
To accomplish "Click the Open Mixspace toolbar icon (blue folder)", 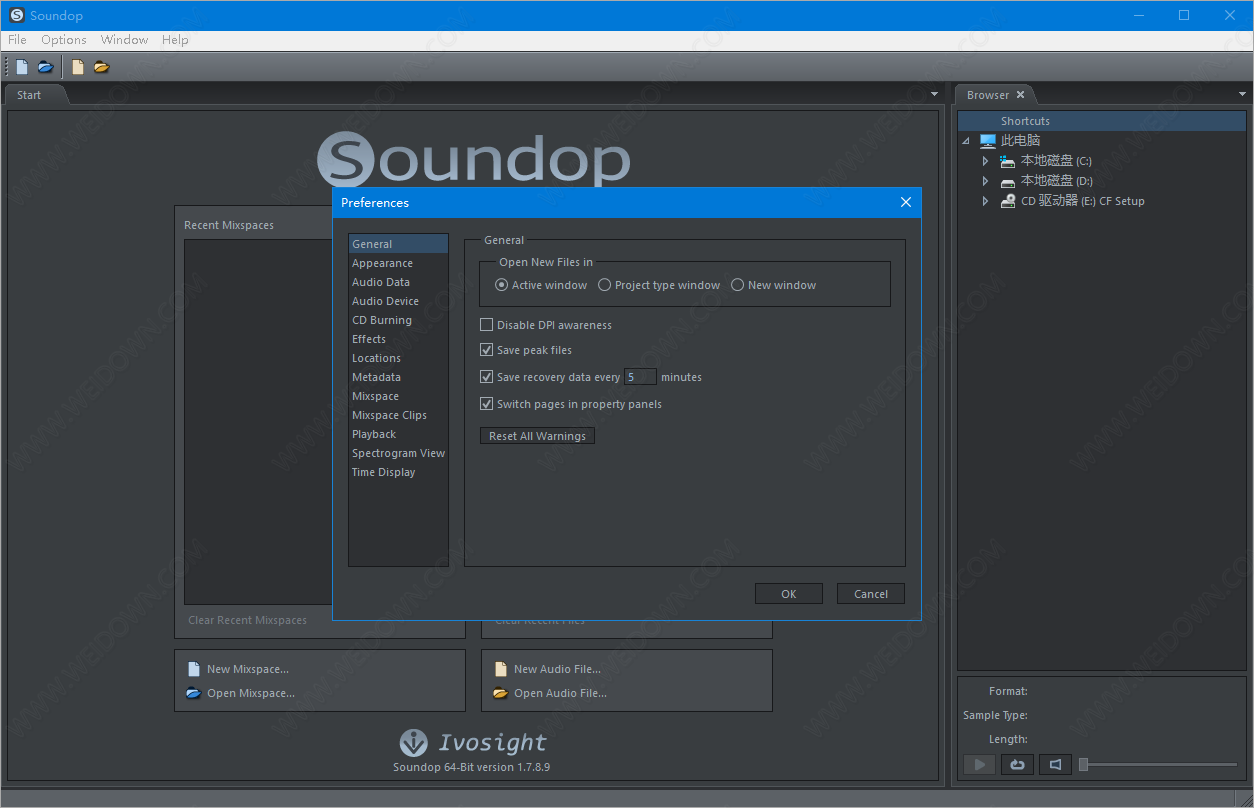I will 45,67.
